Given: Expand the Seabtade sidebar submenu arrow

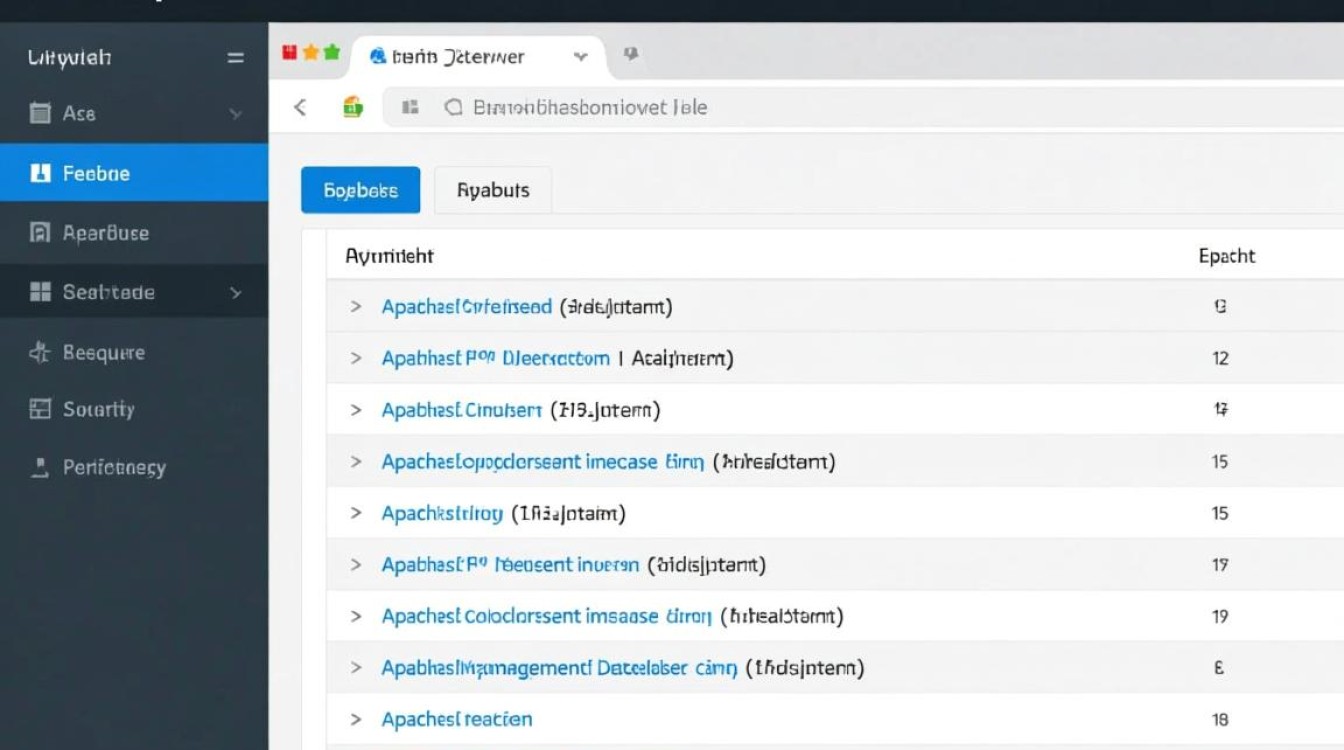Looking at the screenshot, I should [235, 293].
